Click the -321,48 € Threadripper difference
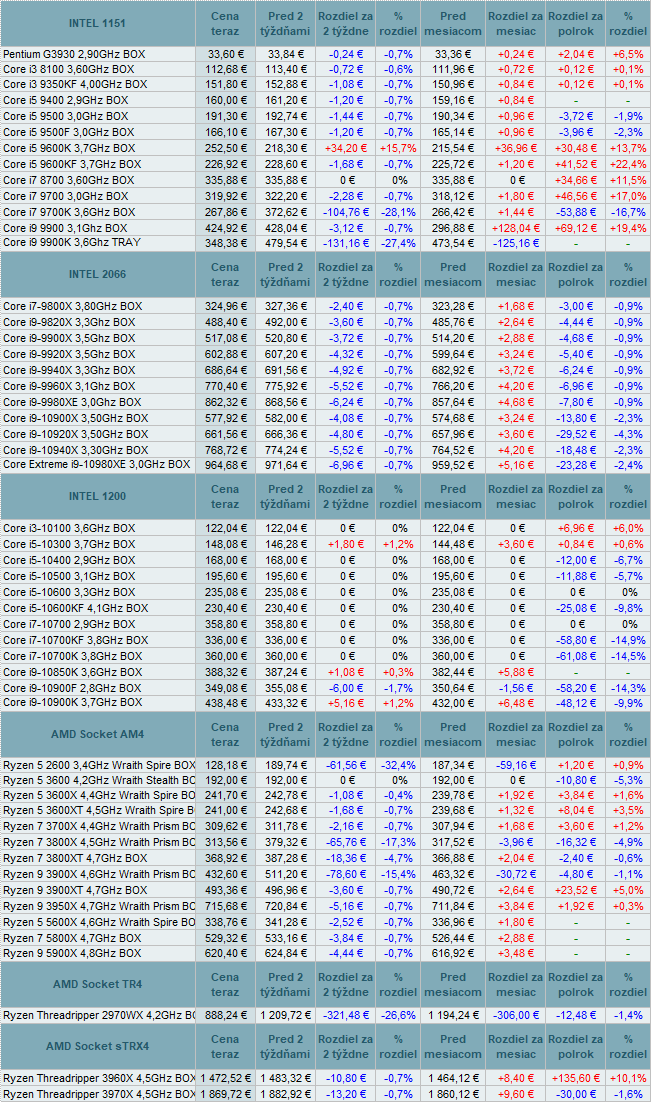This screenshot has width=651, height=1102. [x=345, y=1016]
